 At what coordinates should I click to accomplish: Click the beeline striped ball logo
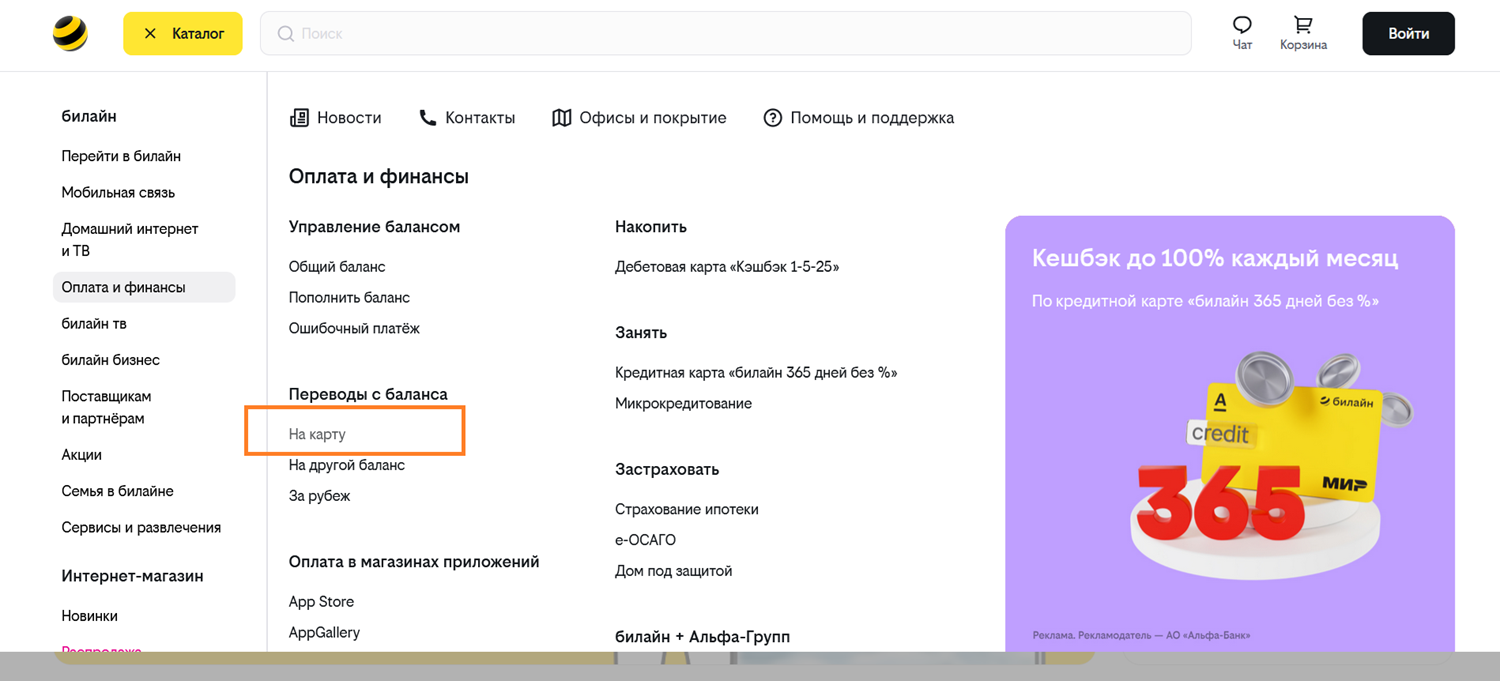[x=70, y=33]
